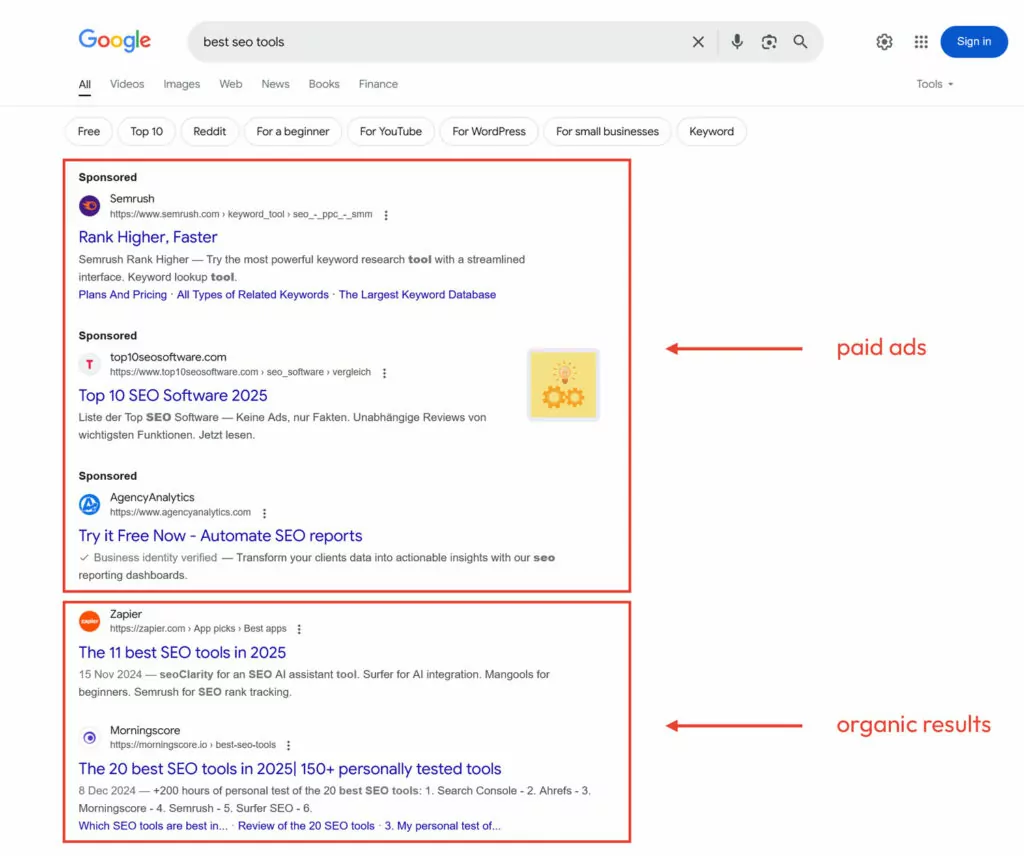This screenshot has height=856, width=1024.
Task: Click the Semrush favicon
Action: tap(89, 206)
